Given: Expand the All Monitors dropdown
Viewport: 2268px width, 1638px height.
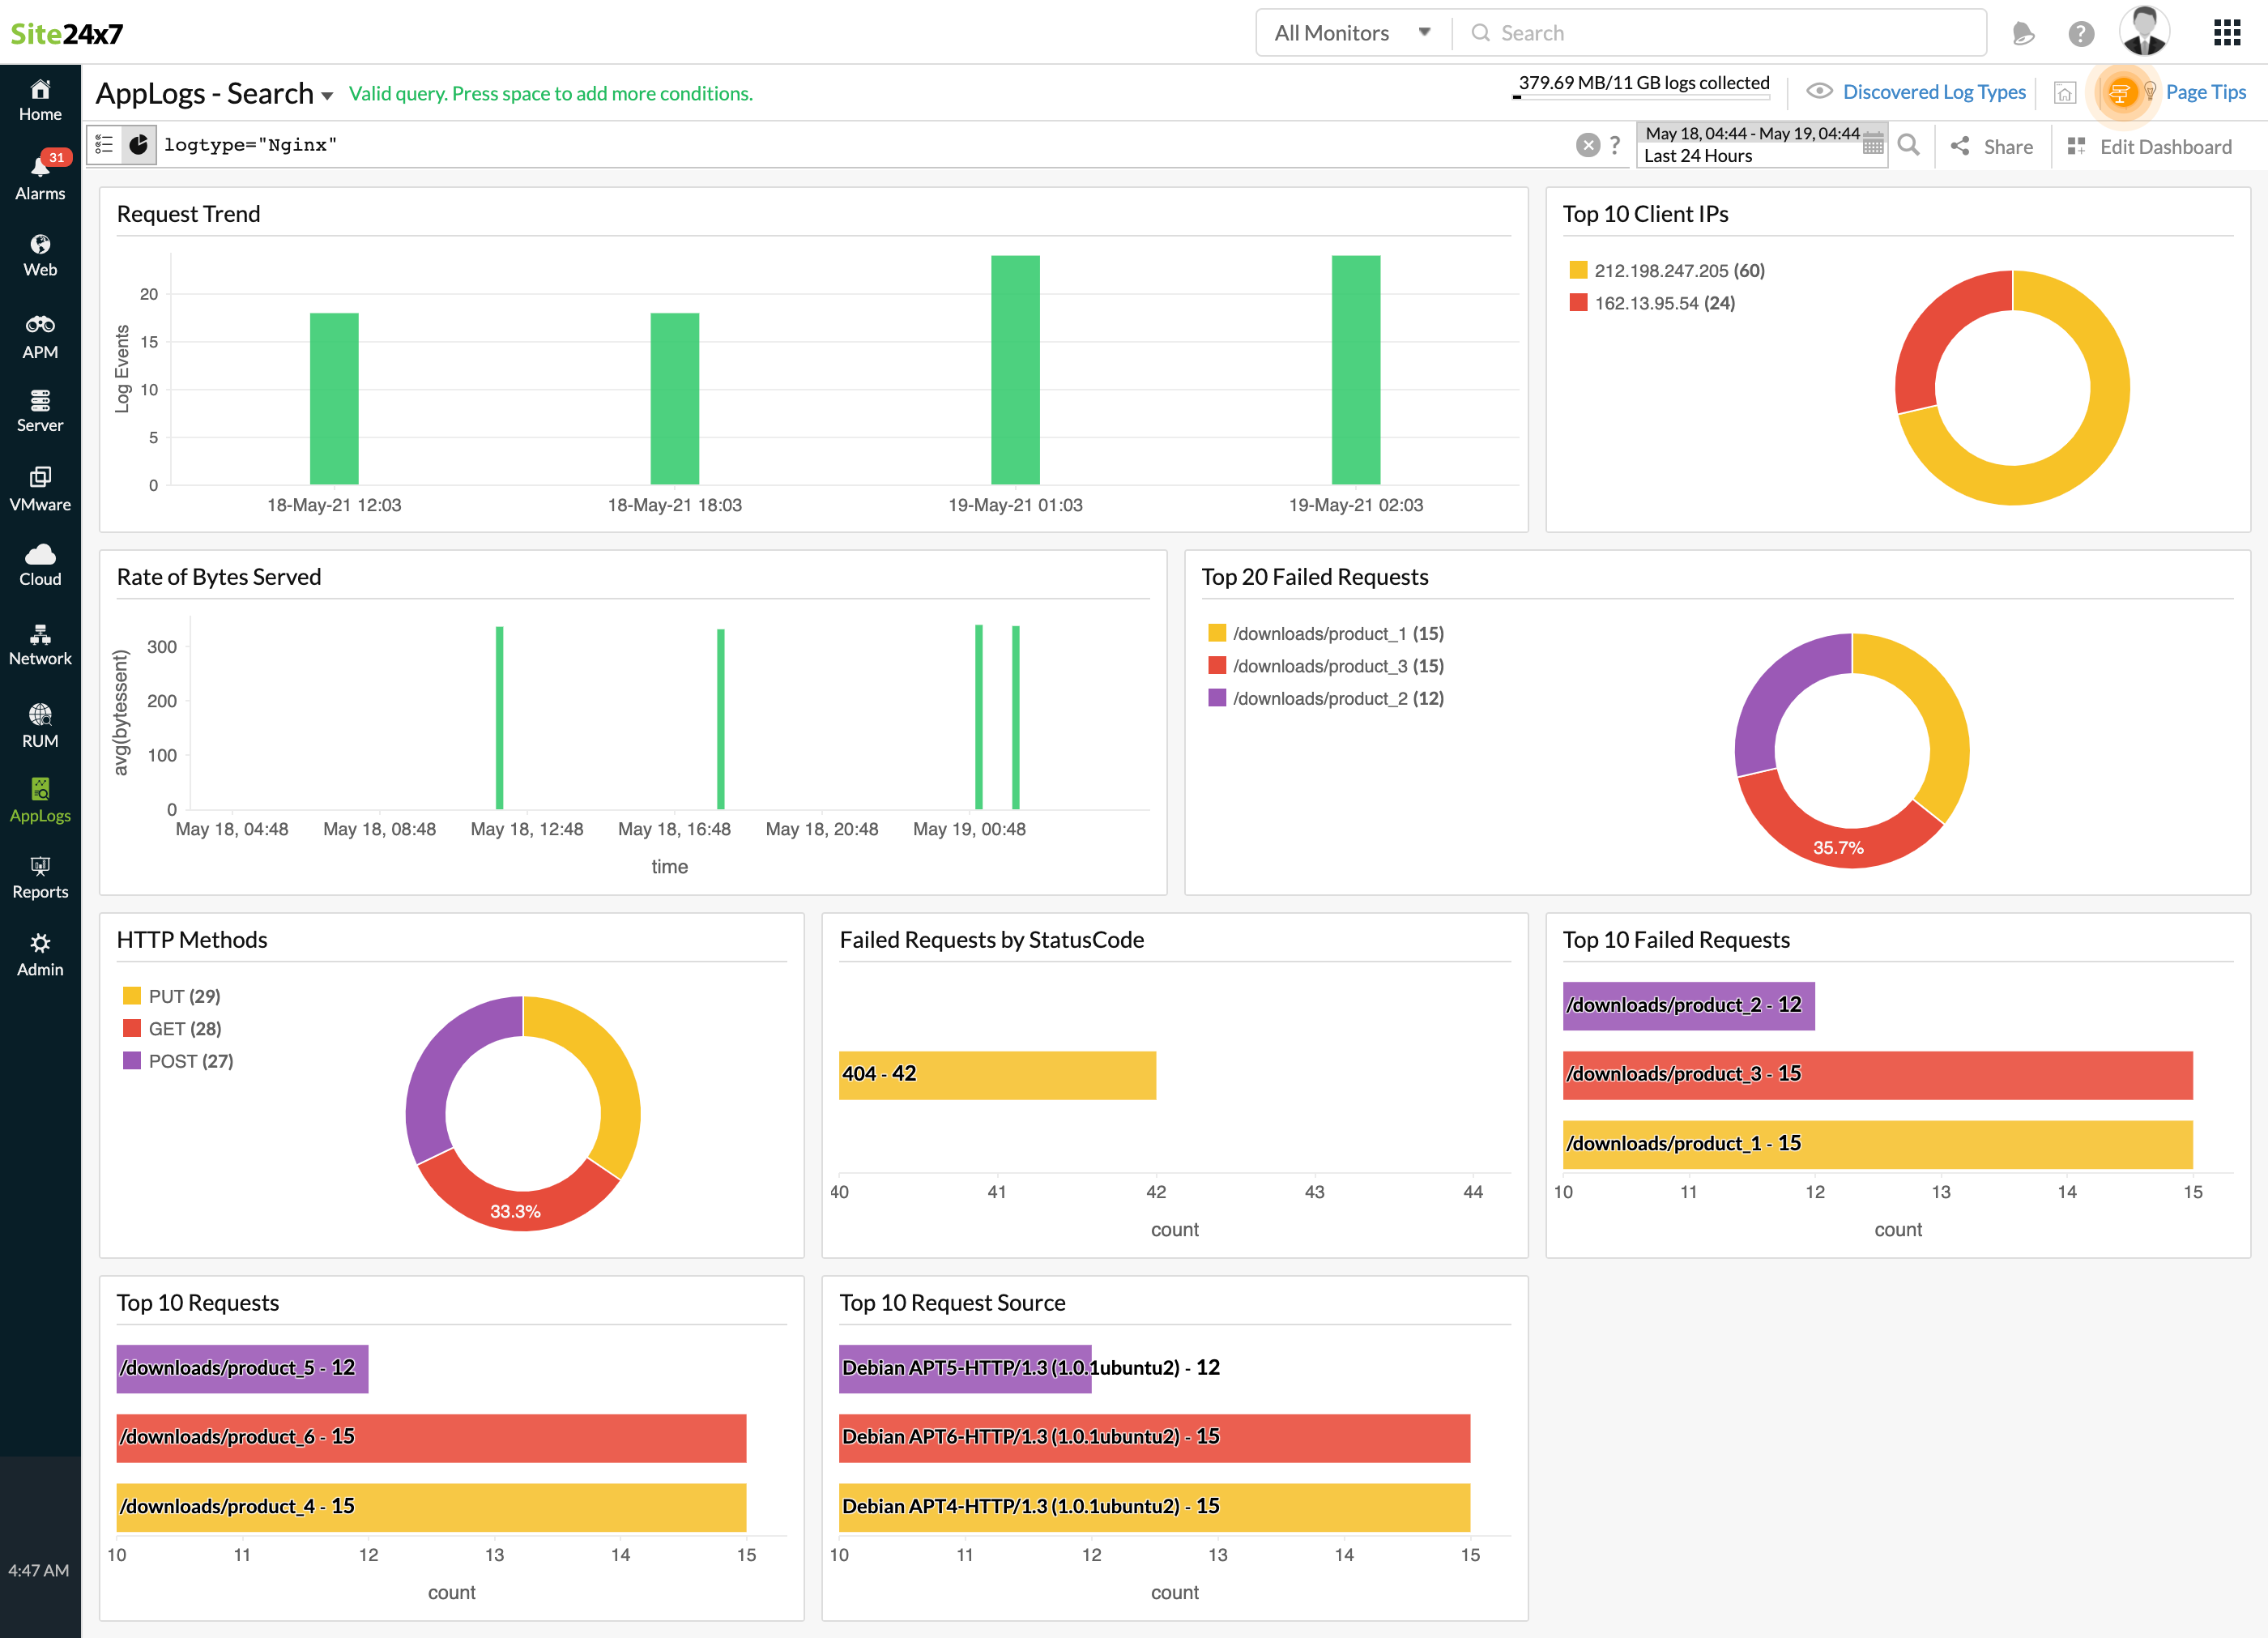Looking at the screenshot, I should 1351,32.
